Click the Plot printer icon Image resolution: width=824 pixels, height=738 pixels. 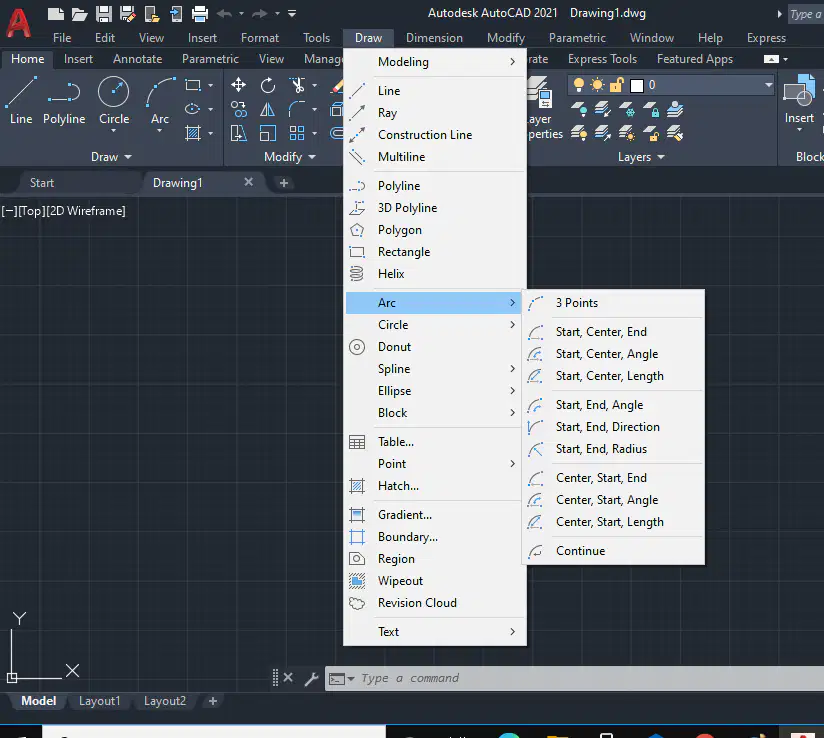[x=200, y=14]
